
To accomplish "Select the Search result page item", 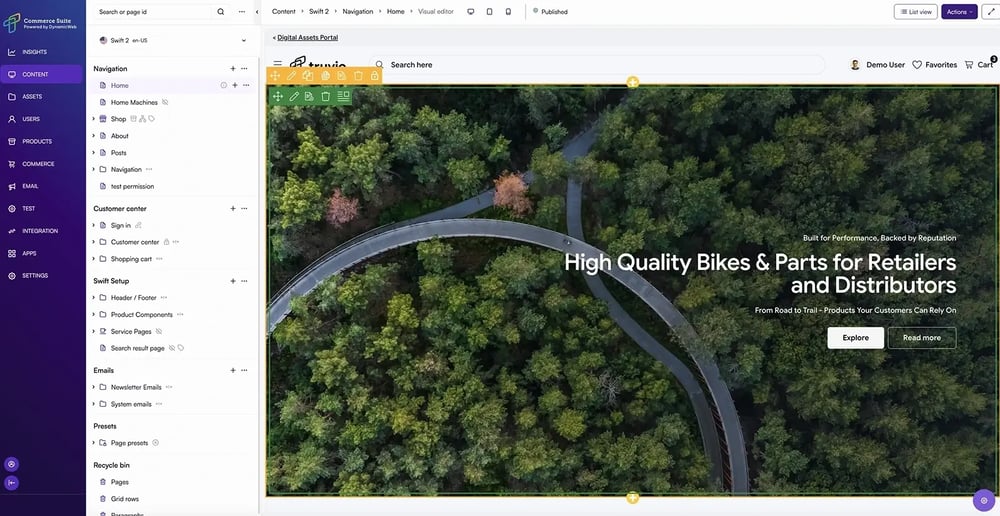I will [x=138, y=348].
